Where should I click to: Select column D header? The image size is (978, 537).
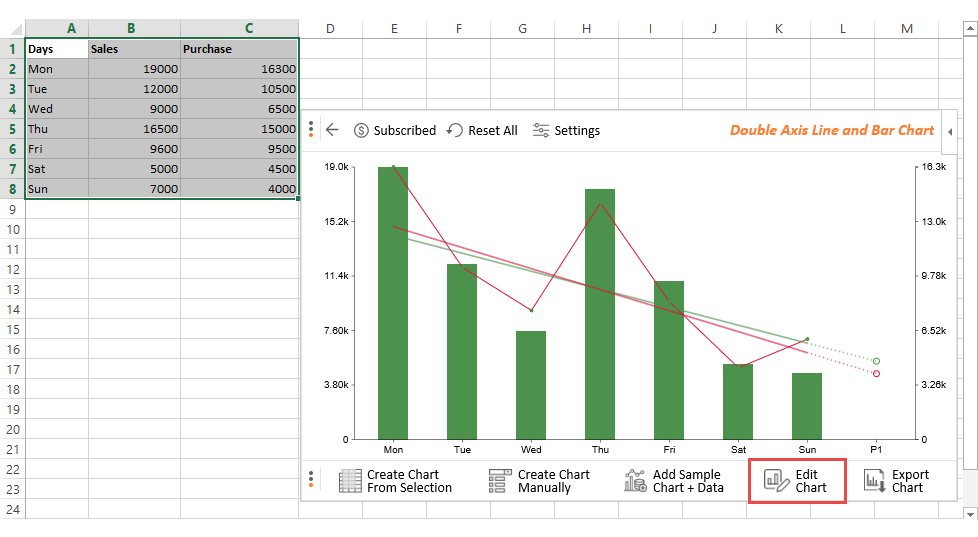pyautogui.click(x=331, y=29)
